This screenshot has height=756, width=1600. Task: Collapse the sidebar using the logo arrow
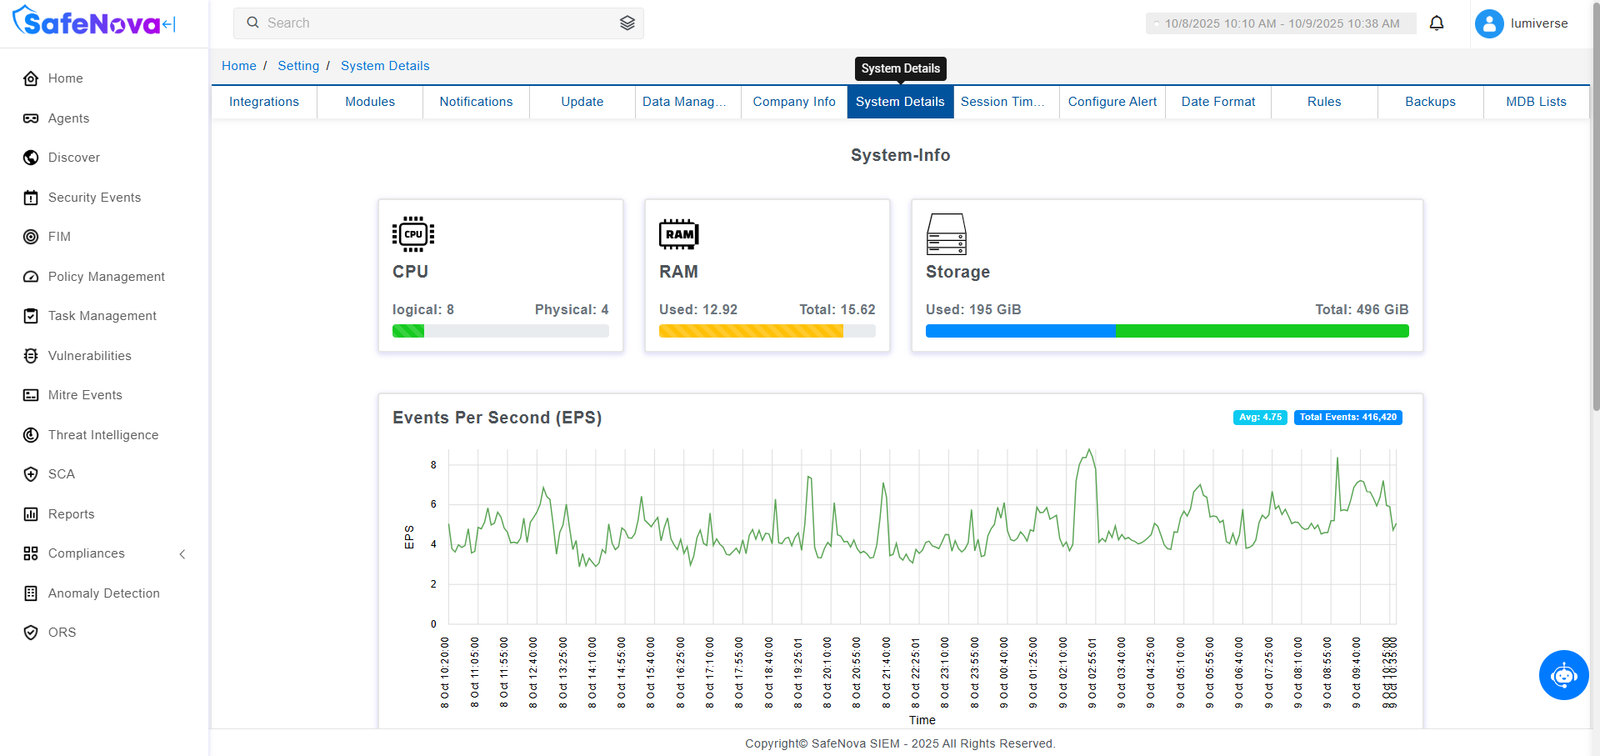pos(168,24)
